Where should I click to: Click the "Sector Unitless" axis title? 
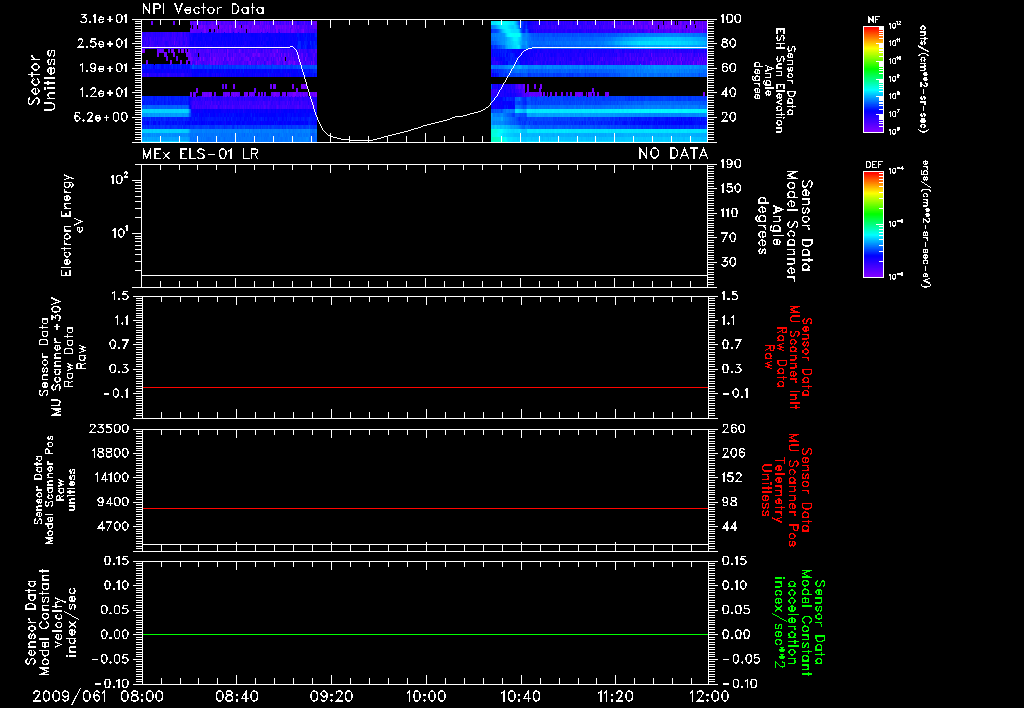click(42, 80)
